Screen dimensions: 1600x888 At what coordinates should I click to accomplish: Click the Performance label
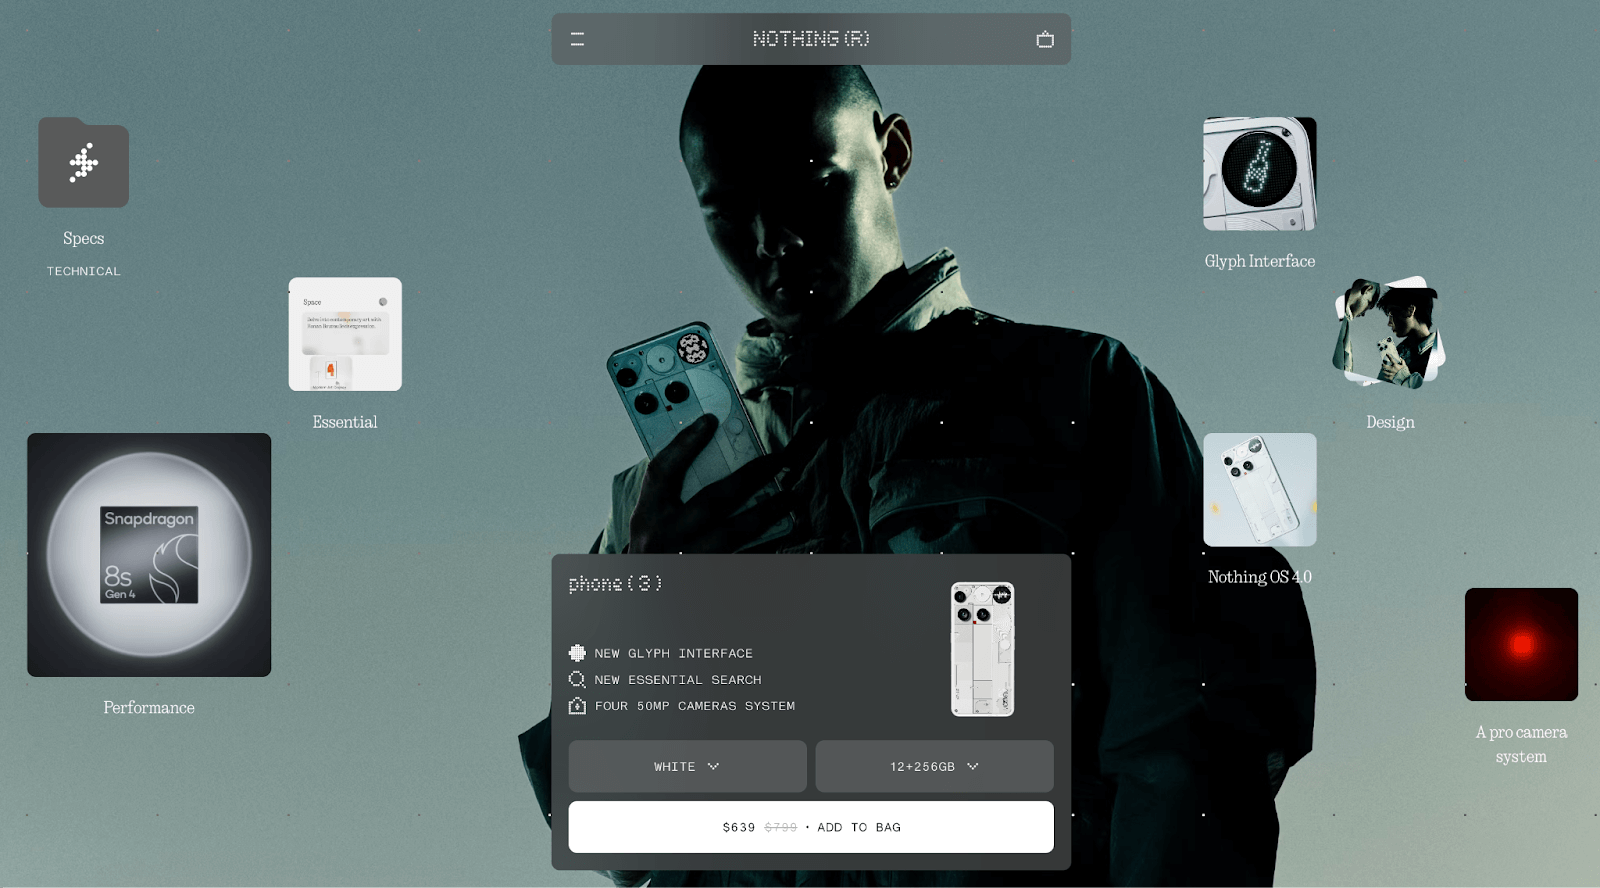click(149, 707)
